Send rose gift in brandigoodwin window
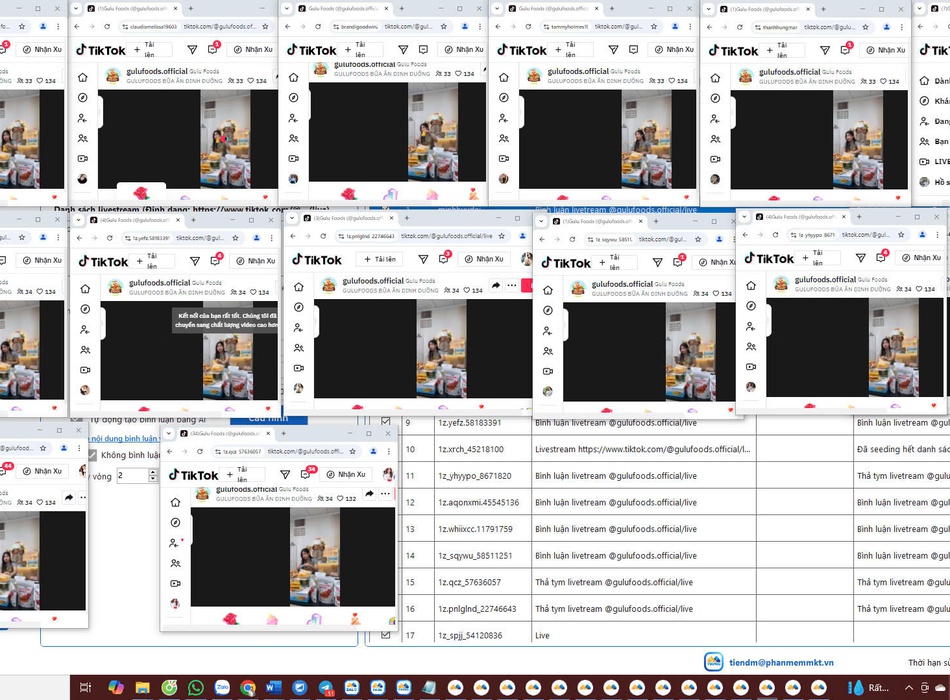950x700 pixels. (348, 194)
